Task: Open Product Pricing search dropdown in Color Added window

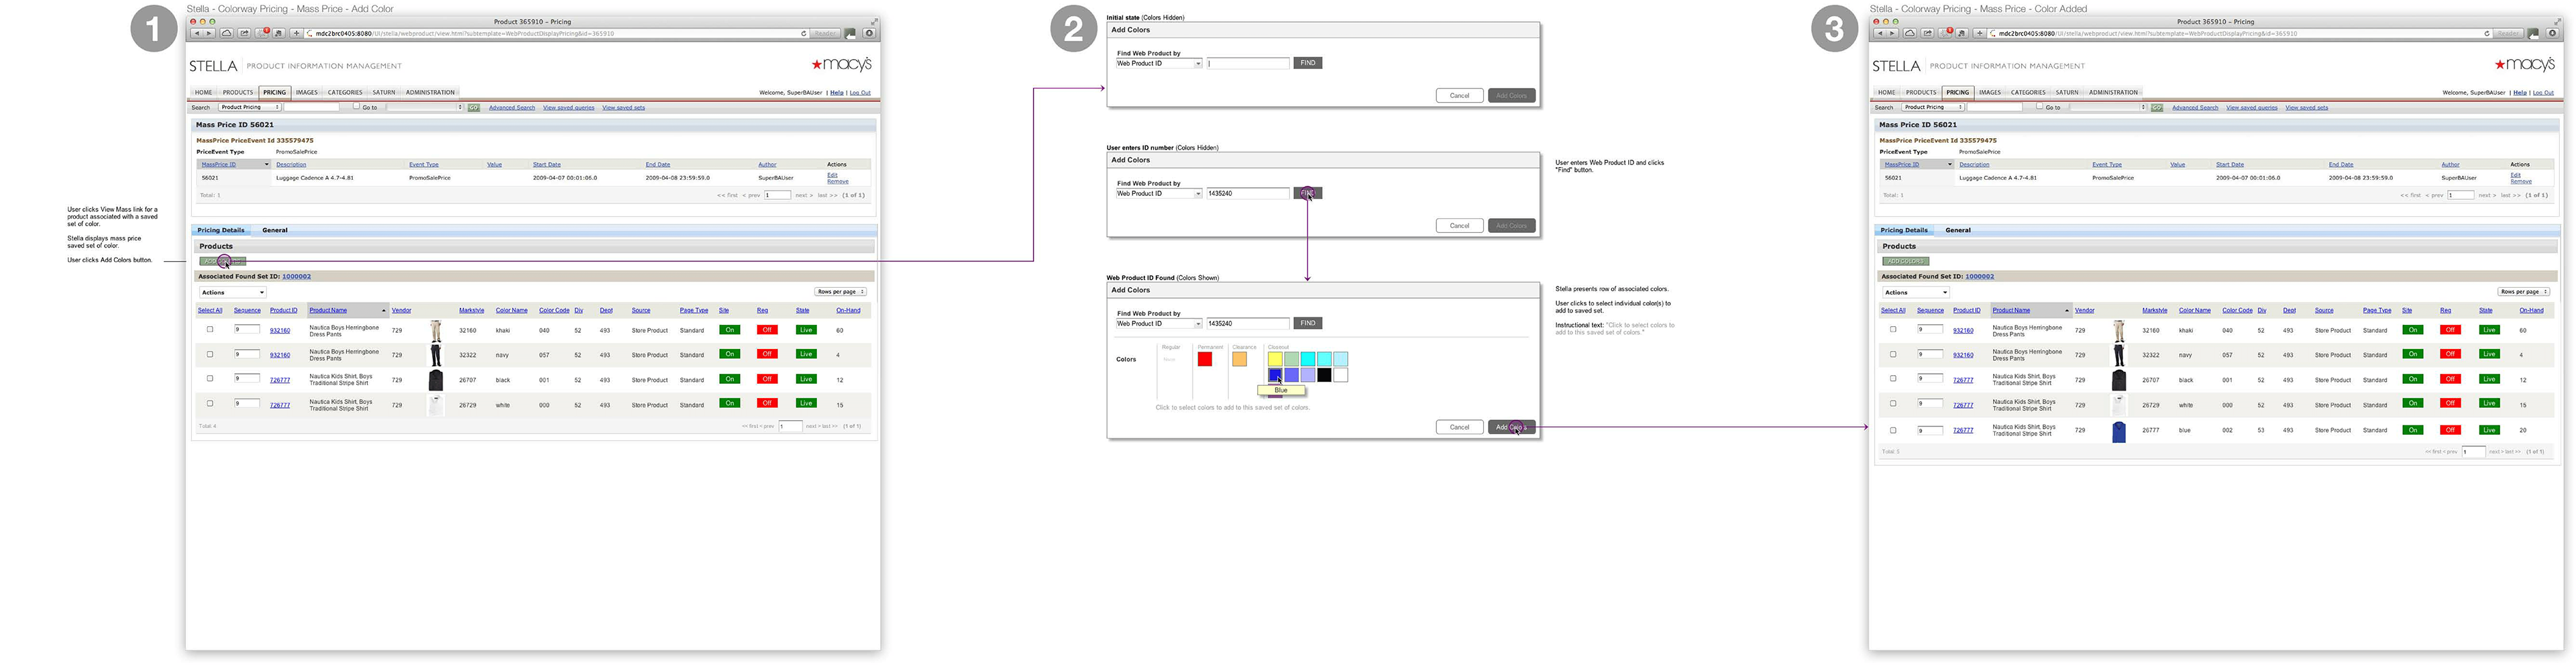Action: 1933,107
